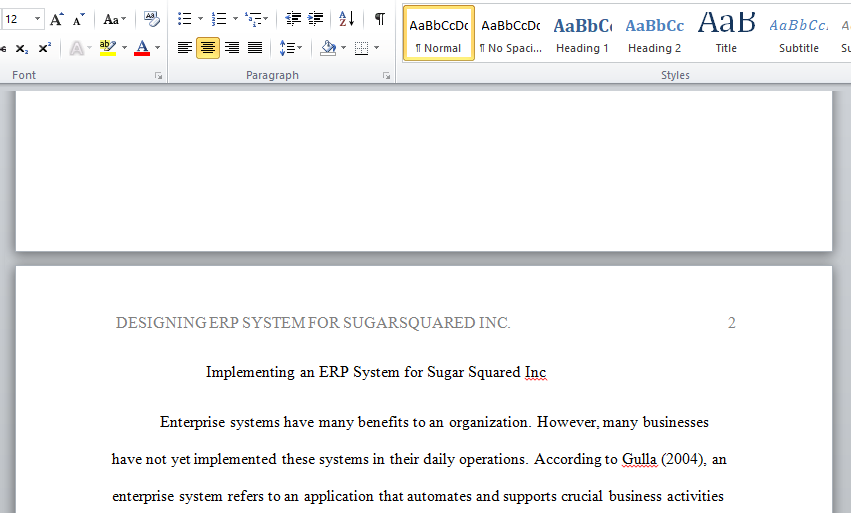The image size is (851, 513).
Task: Click the Shrink Font icon
Action: (x=79, y=20)
